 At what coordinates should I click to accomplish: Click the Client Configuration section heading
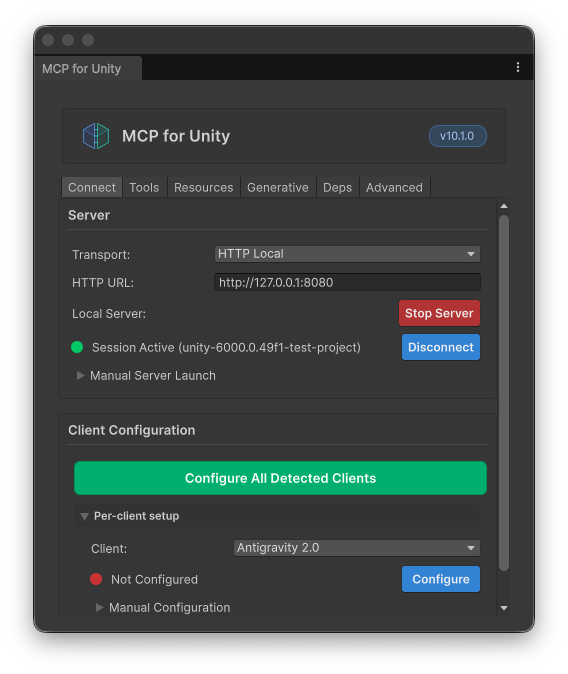point(132,430)
